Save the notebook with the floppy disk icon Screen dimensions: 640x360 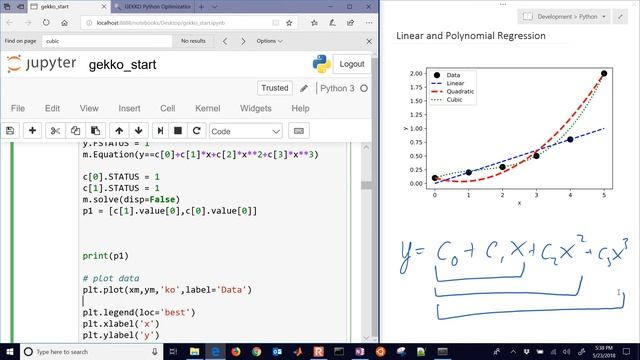[x=10, y=131]
